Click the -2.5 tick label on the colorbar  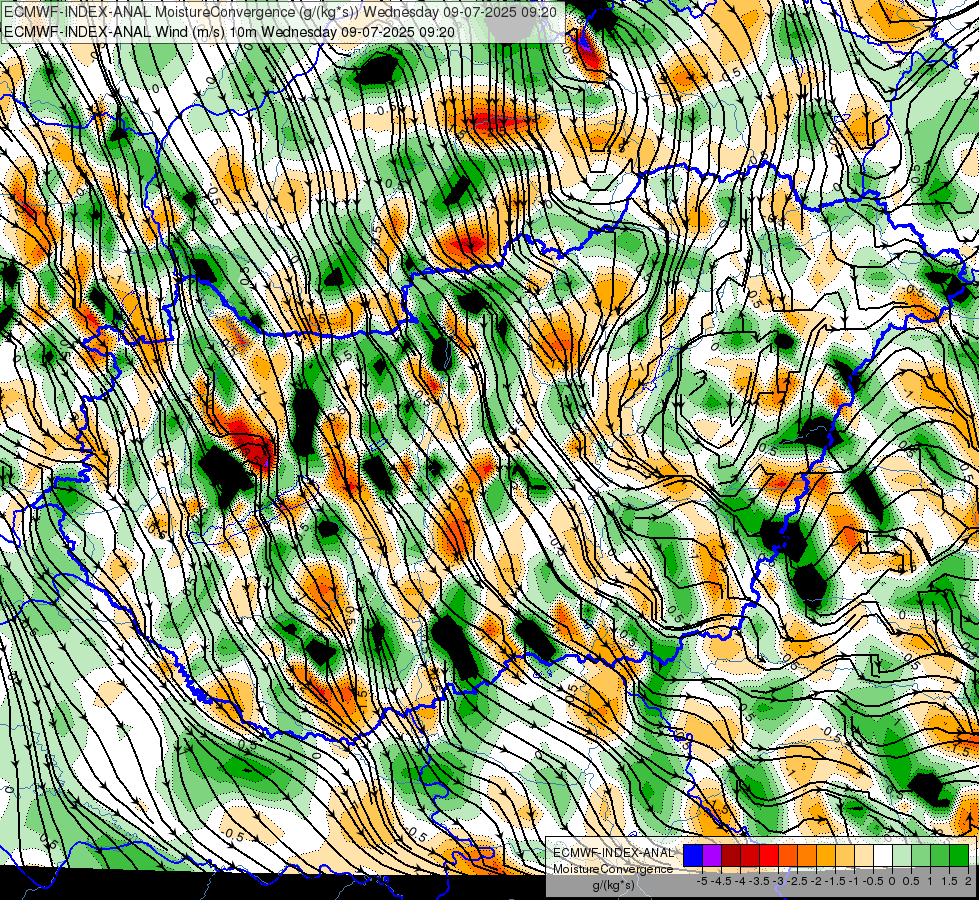click(797, 881)
